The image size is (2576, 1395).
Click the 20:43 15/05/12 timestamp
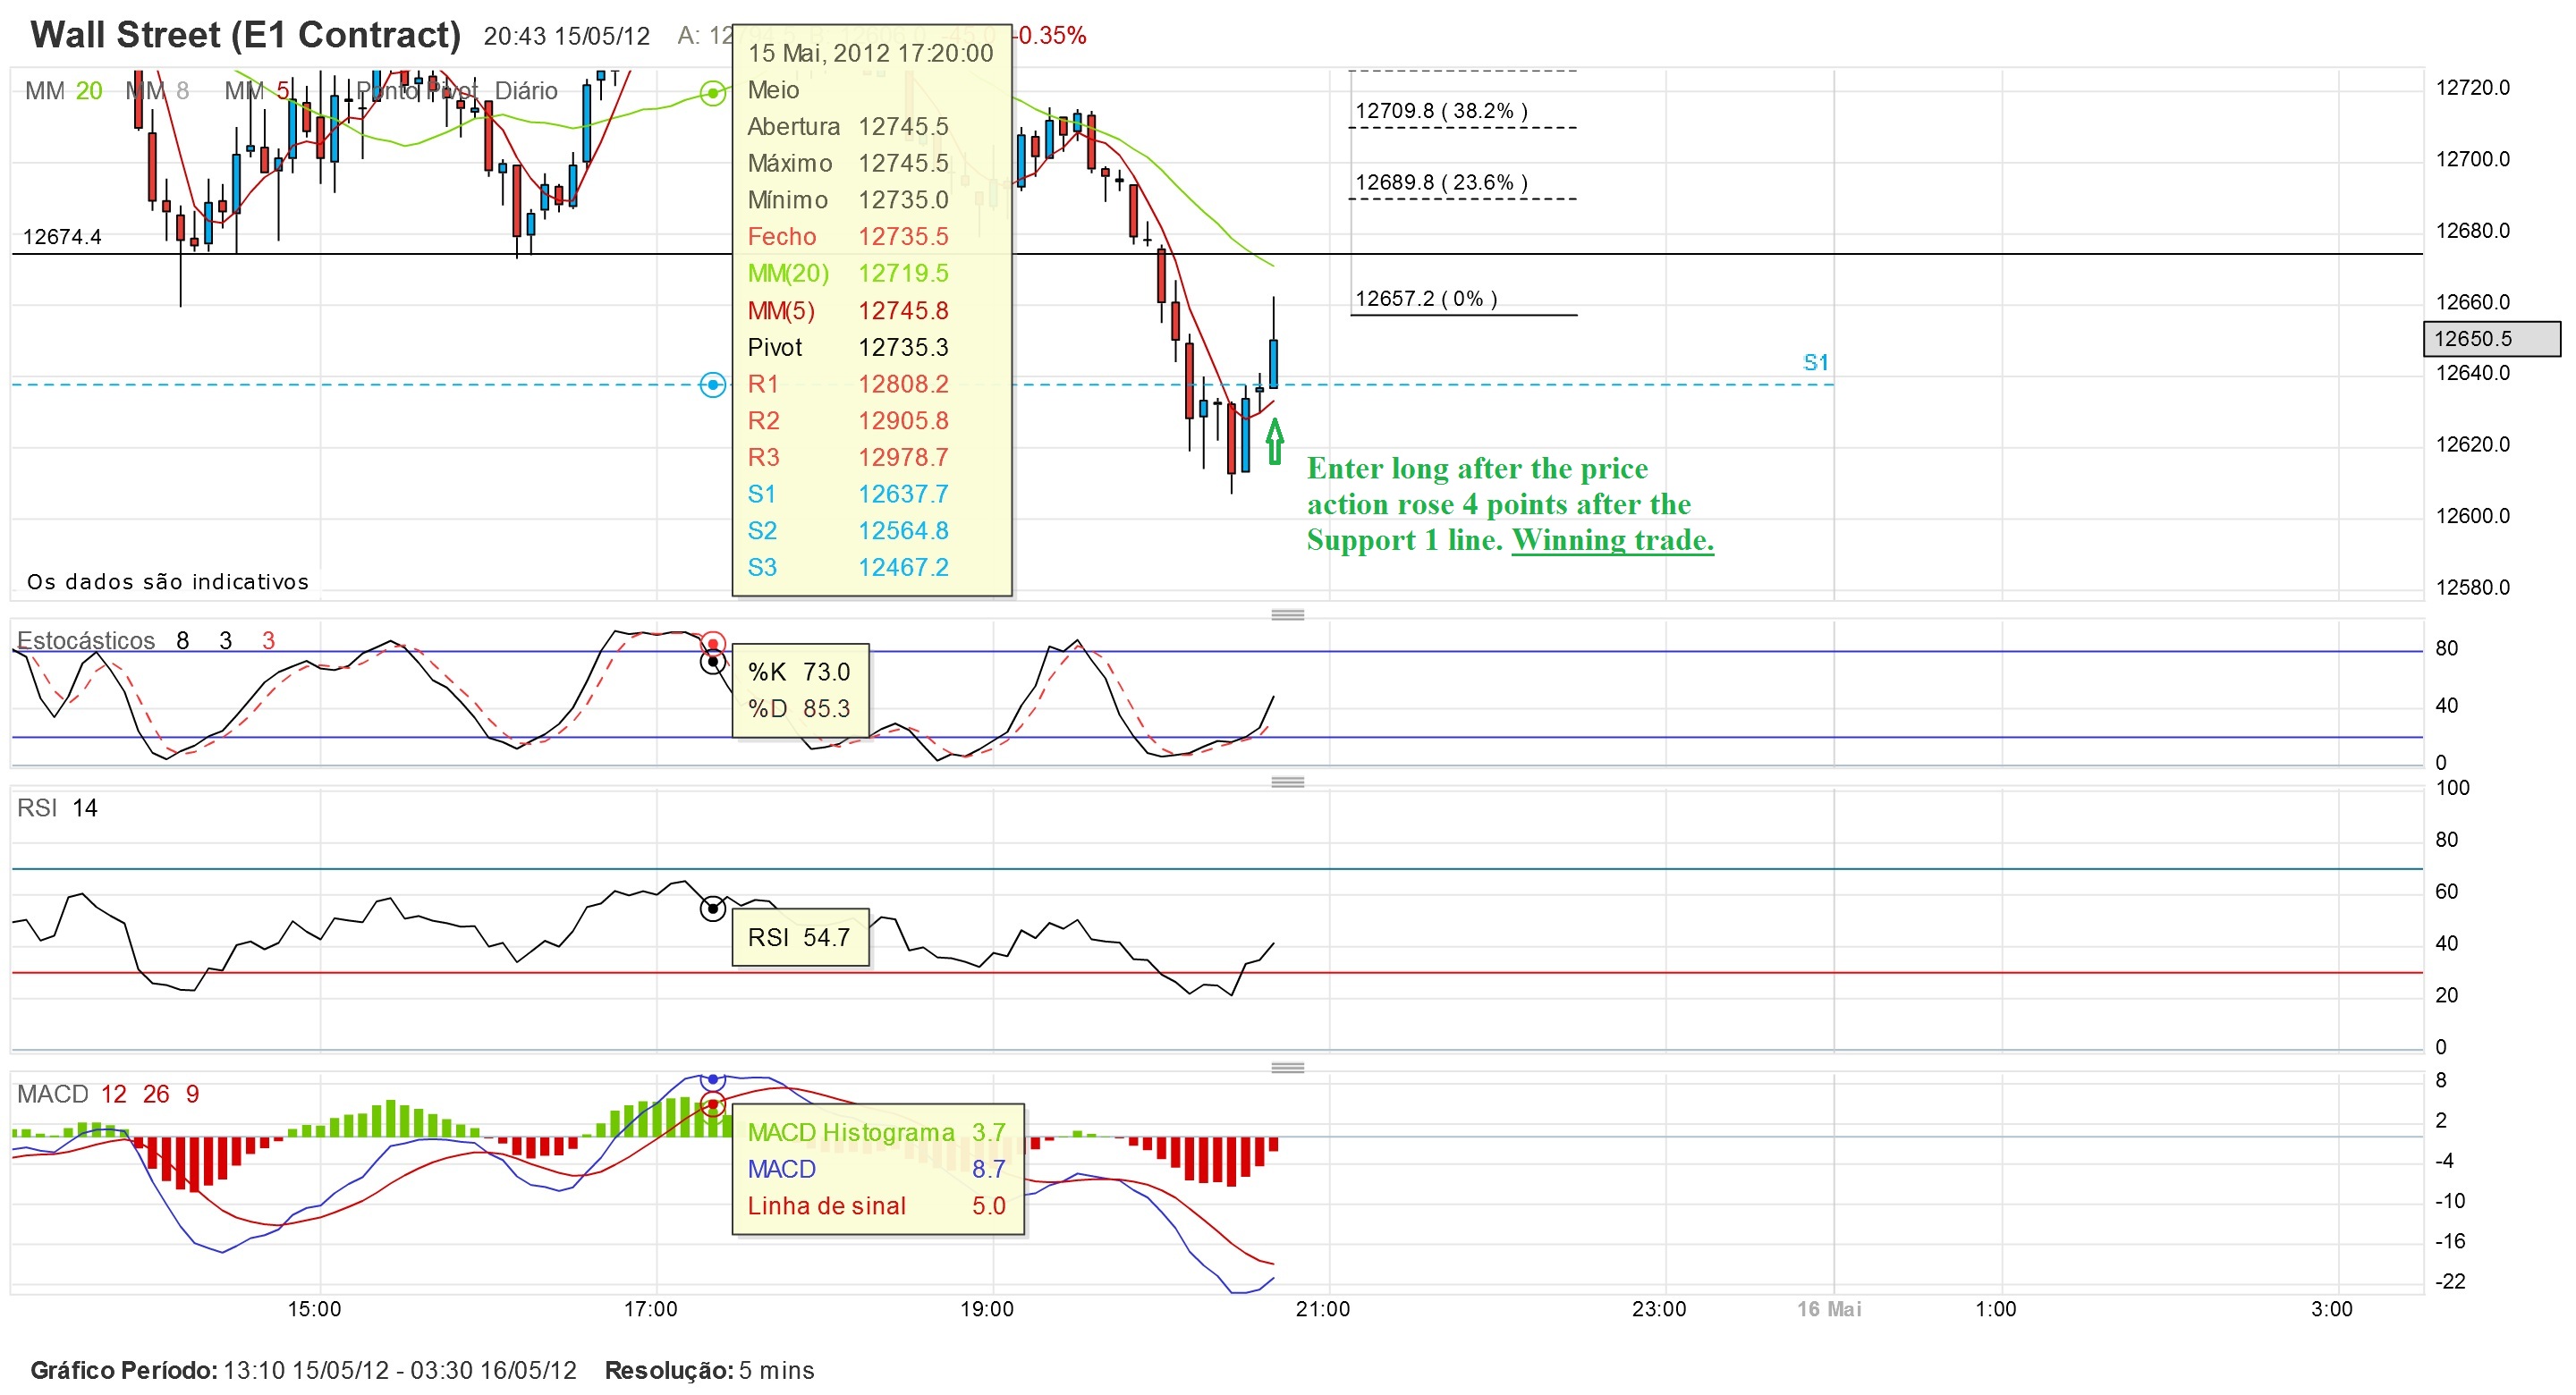coord(566,36)
